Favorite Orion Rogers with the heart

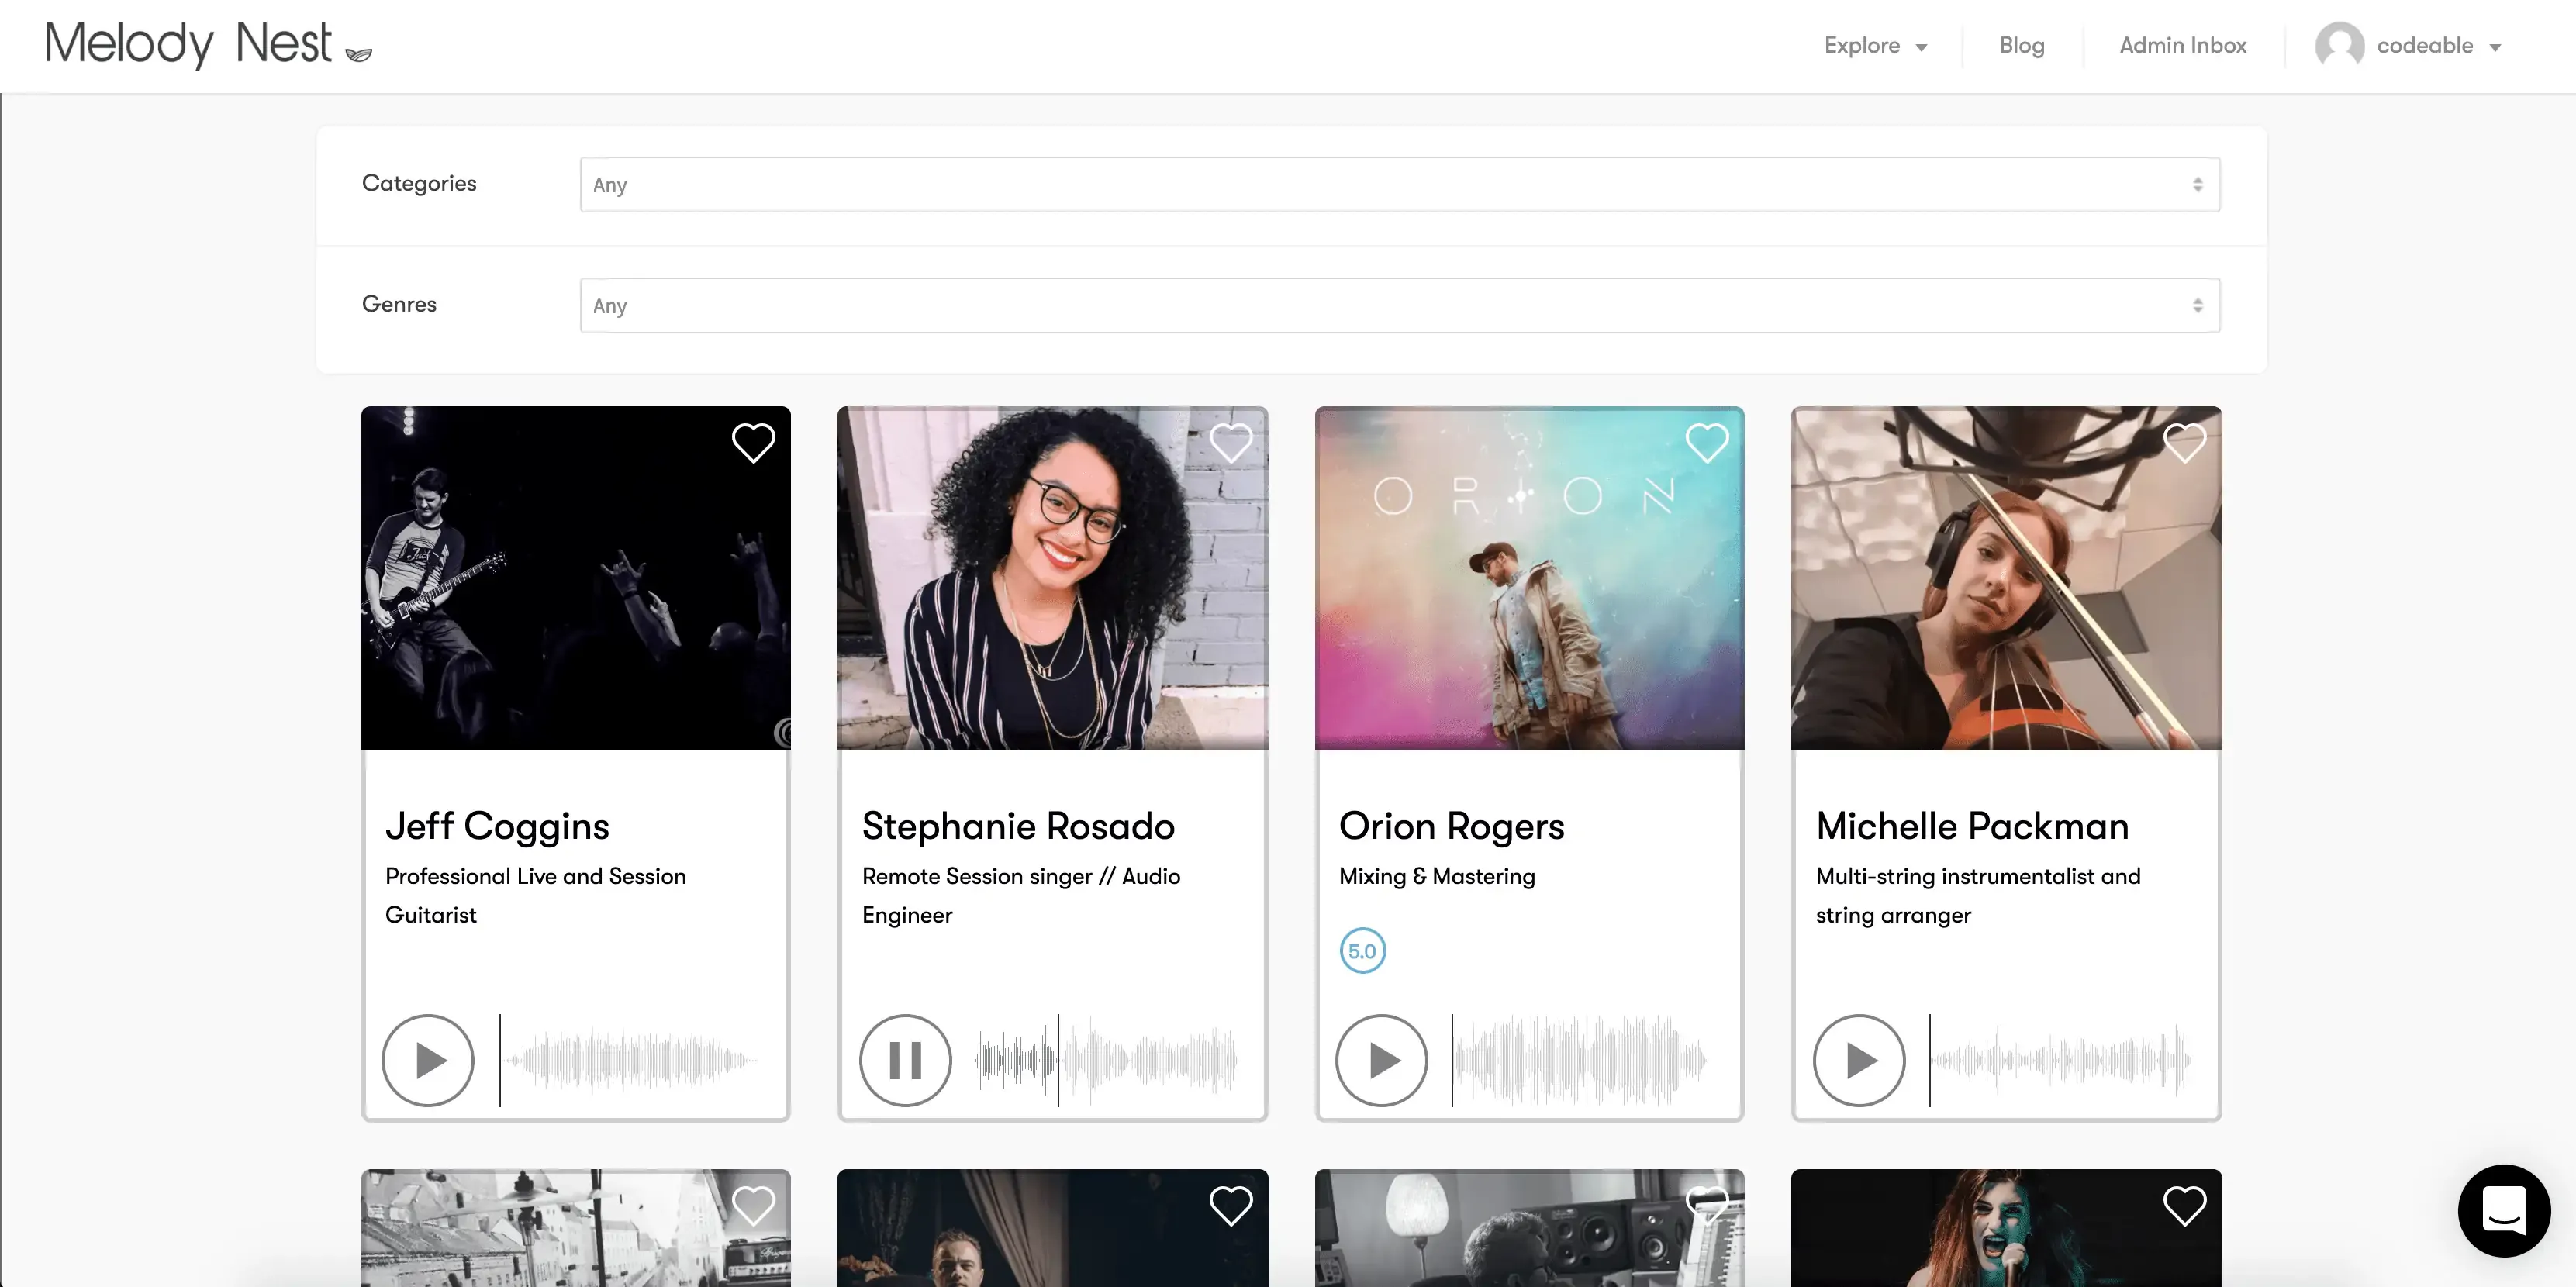coord(1707,443)
